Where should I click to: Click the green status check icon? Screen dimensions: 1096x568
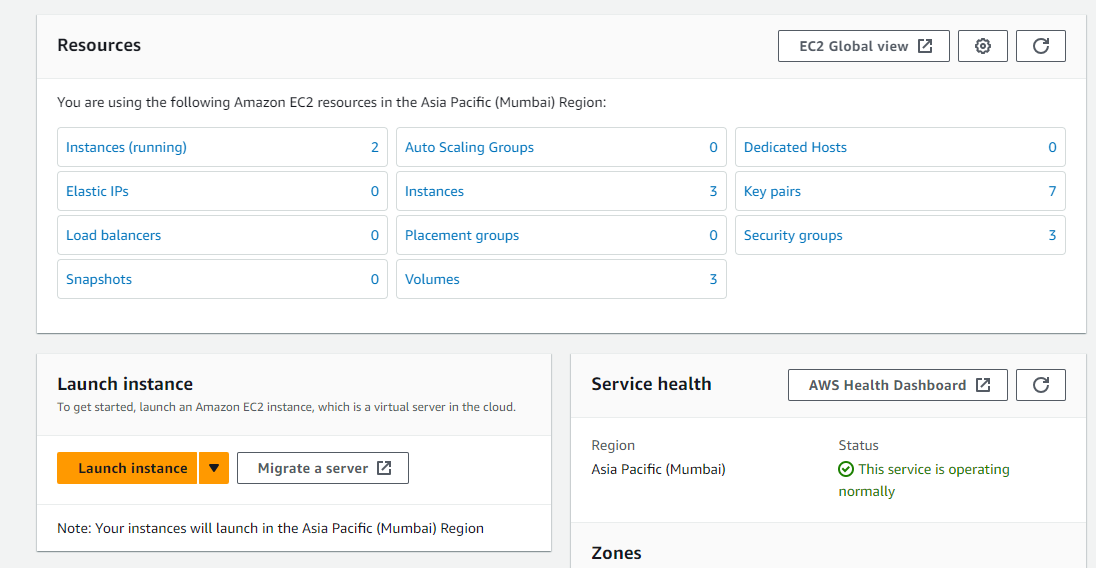tap(846, 469)
